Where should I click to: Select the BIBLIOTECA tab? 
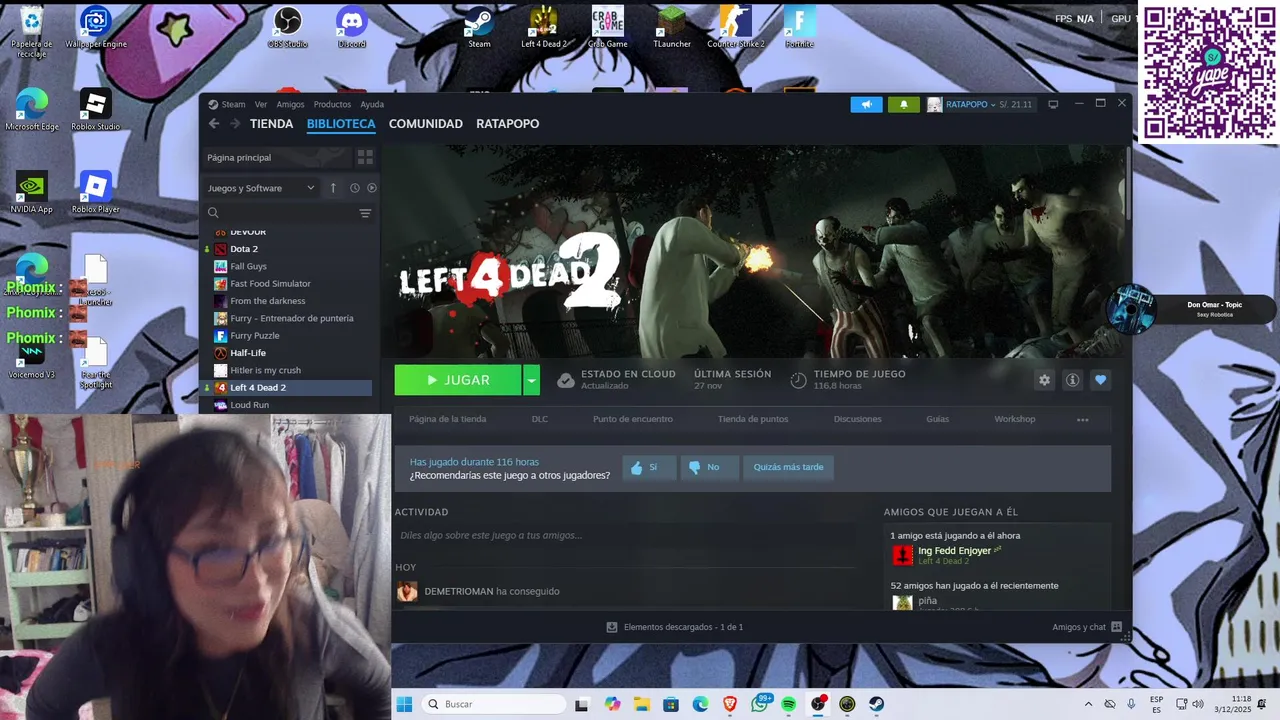[x=341, y=124]
